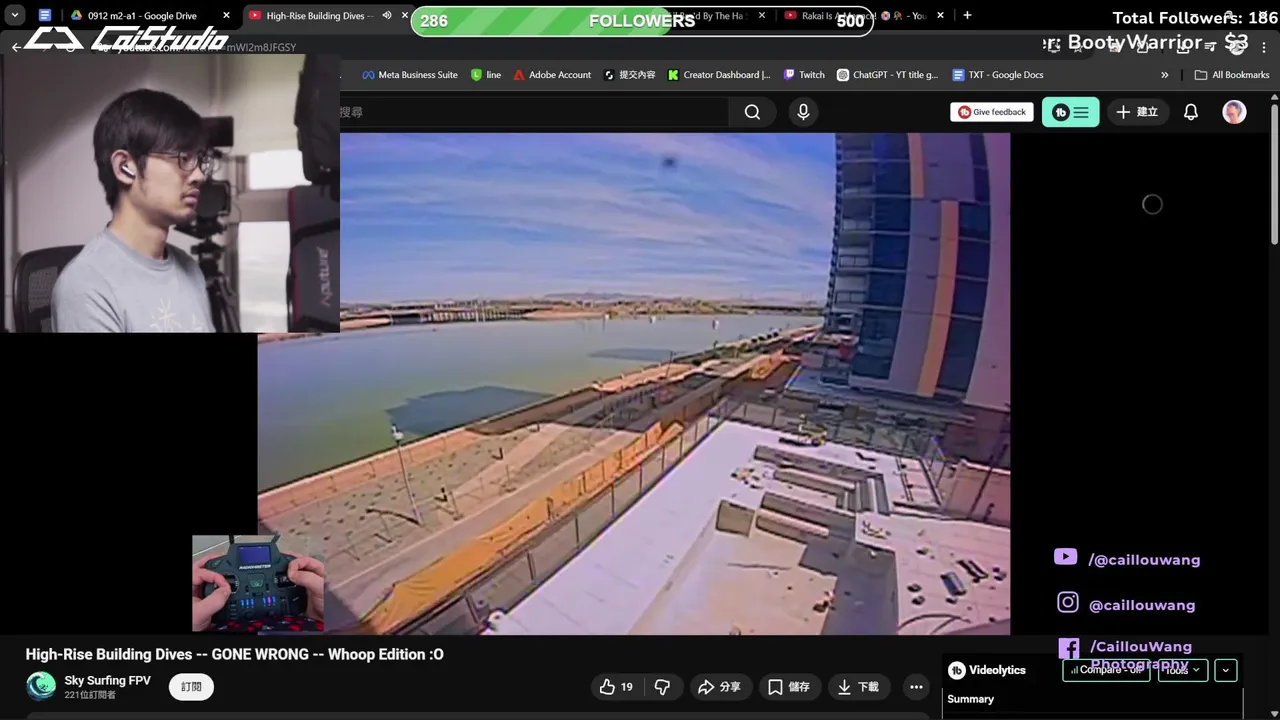The height and width of the screenshot is (720, 1280).
Task: Click the High-Rise Building Dives video title
Action: (234, 654)
